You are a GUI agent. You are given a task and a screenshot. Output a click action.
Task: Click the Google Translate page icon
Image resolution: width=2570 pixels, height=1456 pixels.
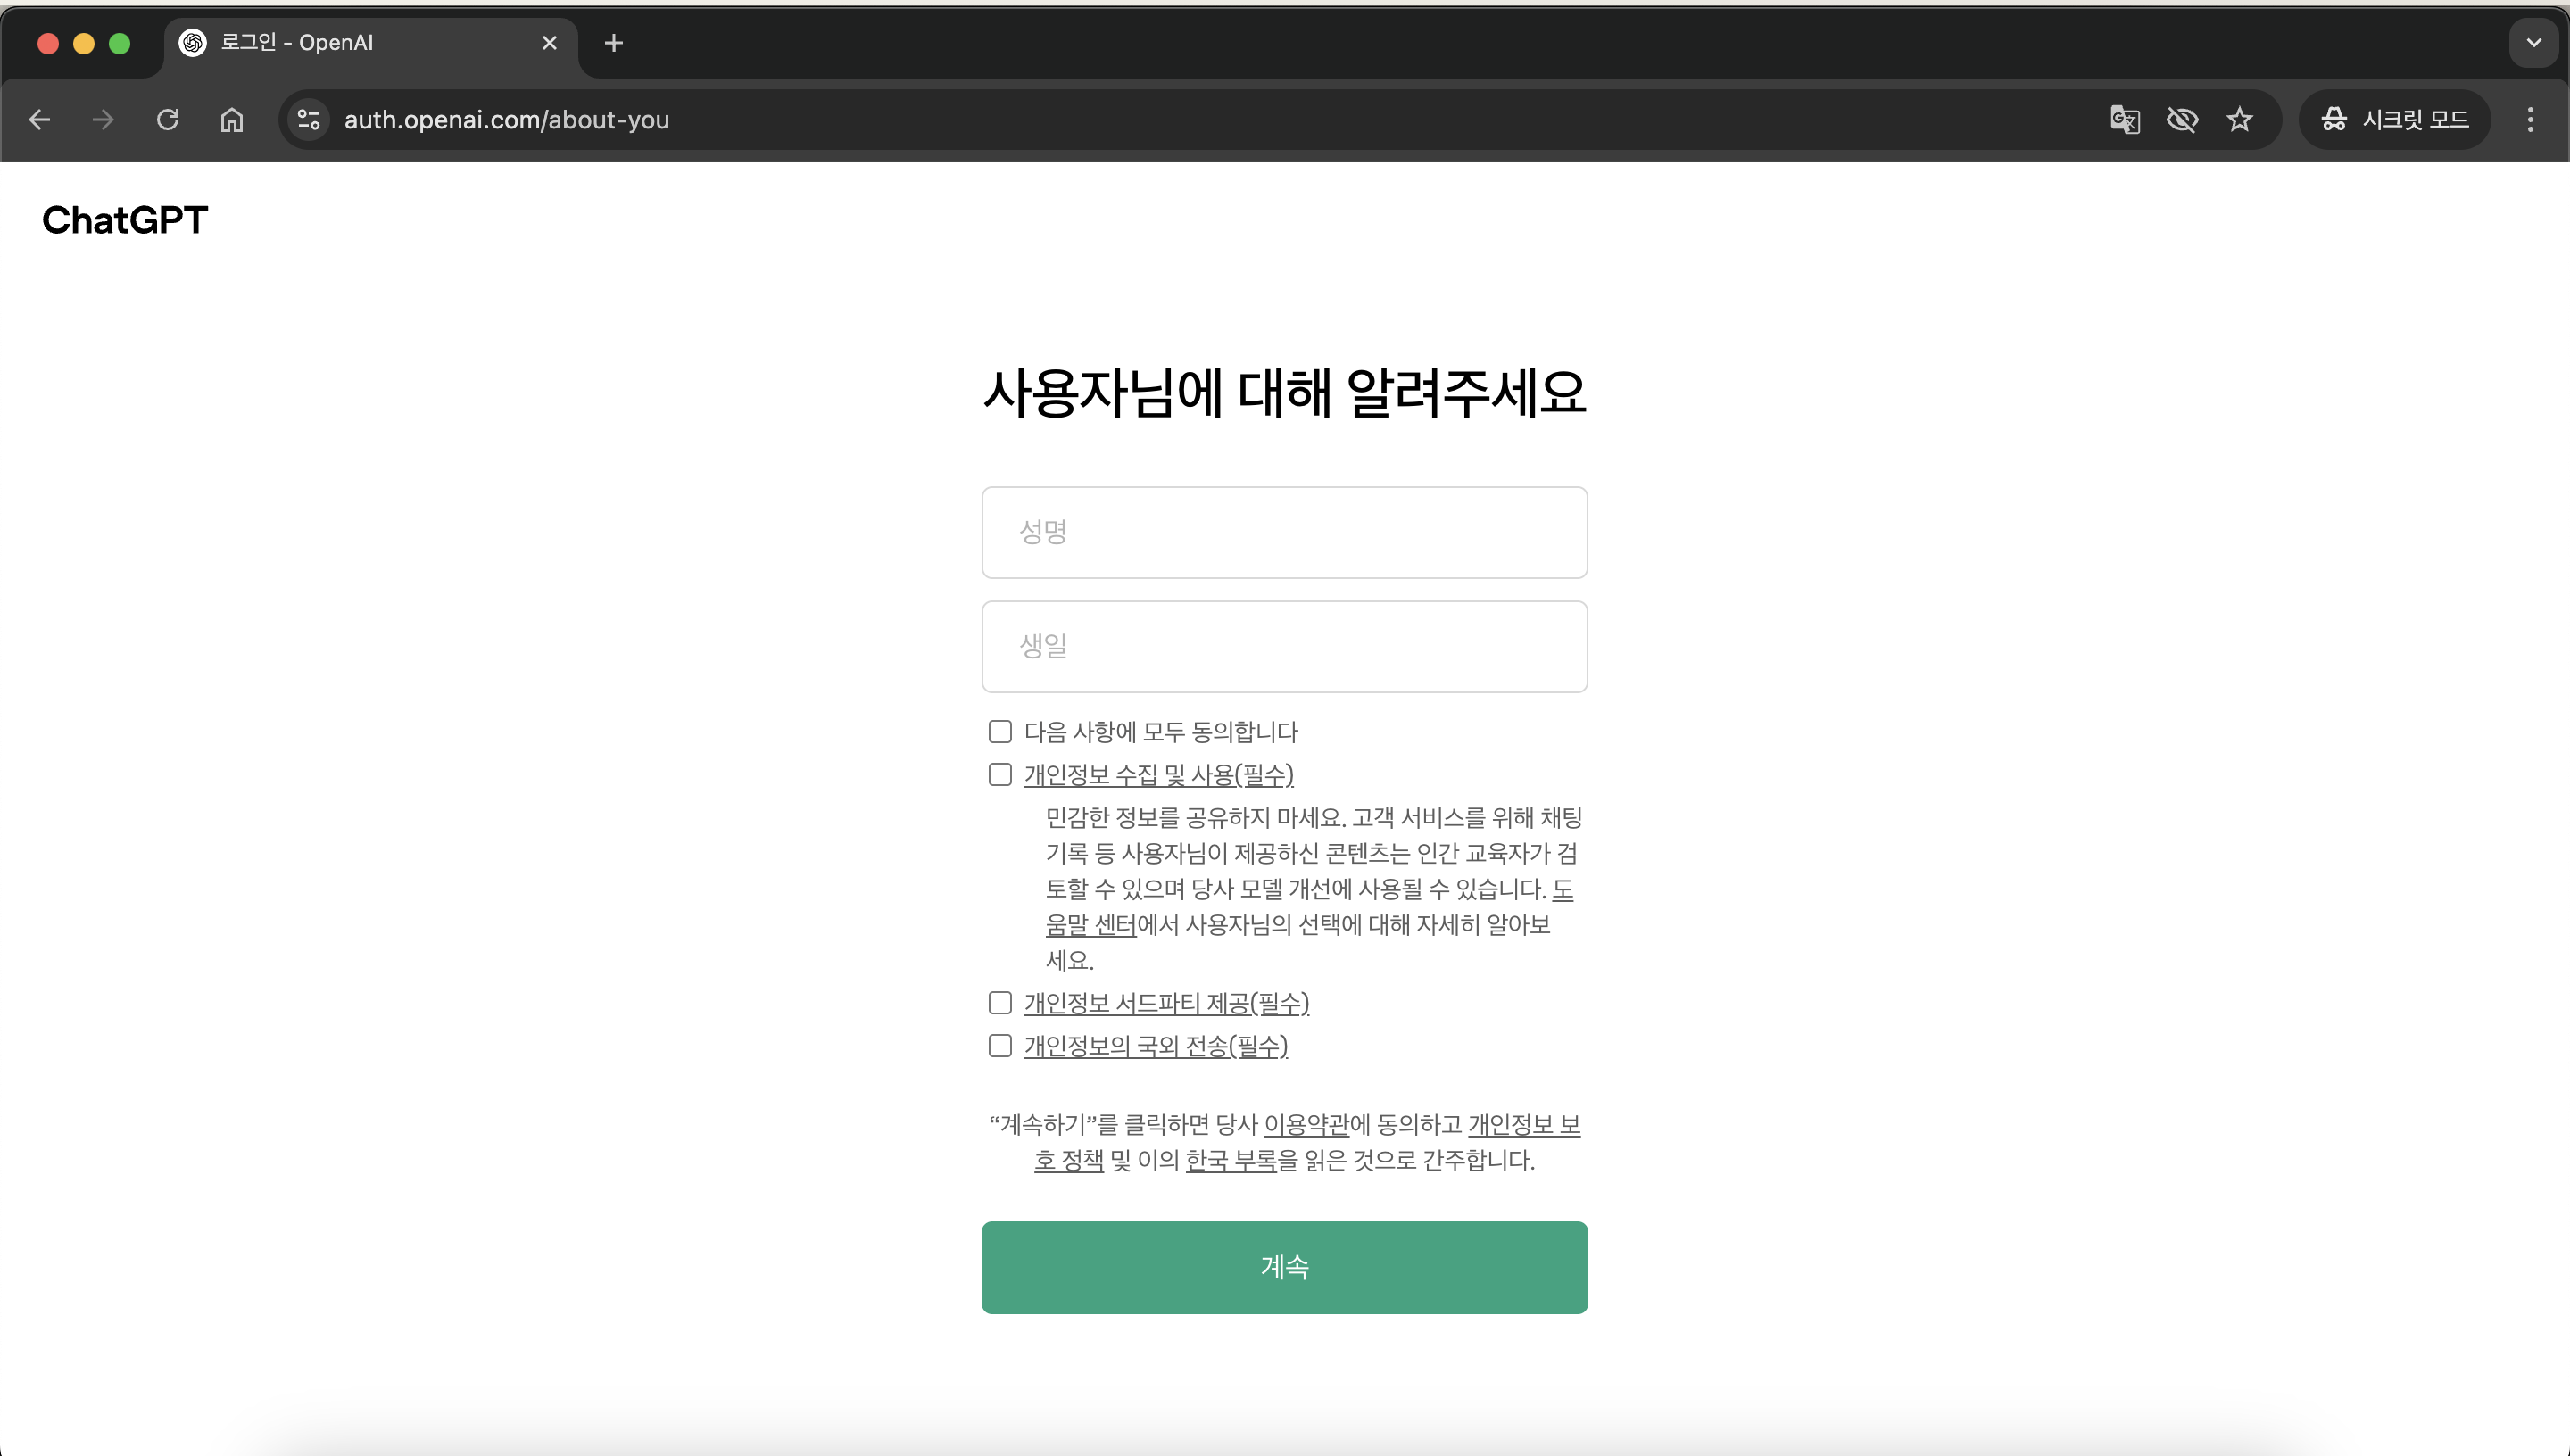coord(2124,120)
